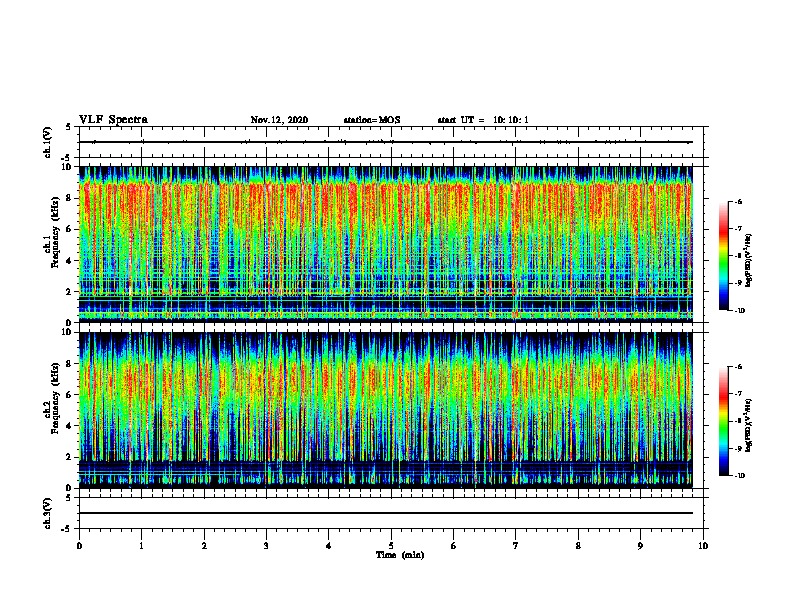Select the ch.1 "Frequency (kHz)" axis label
Screen dimensions: 792x612
point(55,232)
